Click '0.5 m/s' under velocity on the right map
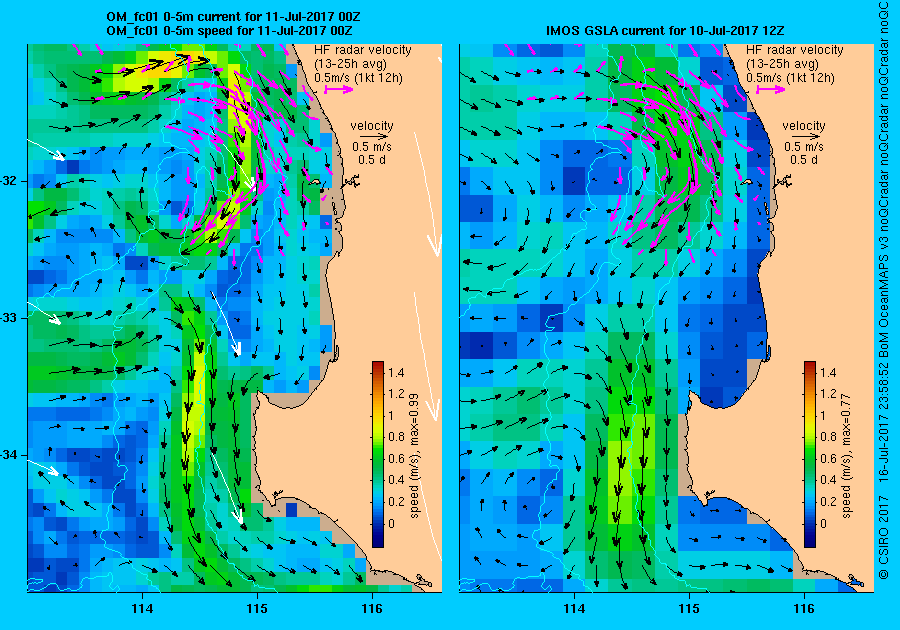900x630 pixels. tap(804, 147)
